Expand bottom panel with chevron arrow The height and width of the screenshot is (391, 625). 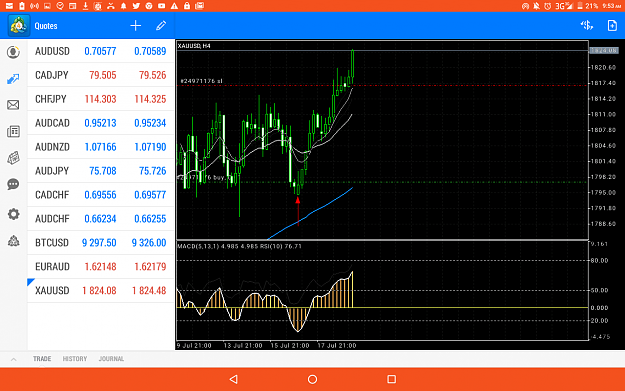click(x=14, y=360)
